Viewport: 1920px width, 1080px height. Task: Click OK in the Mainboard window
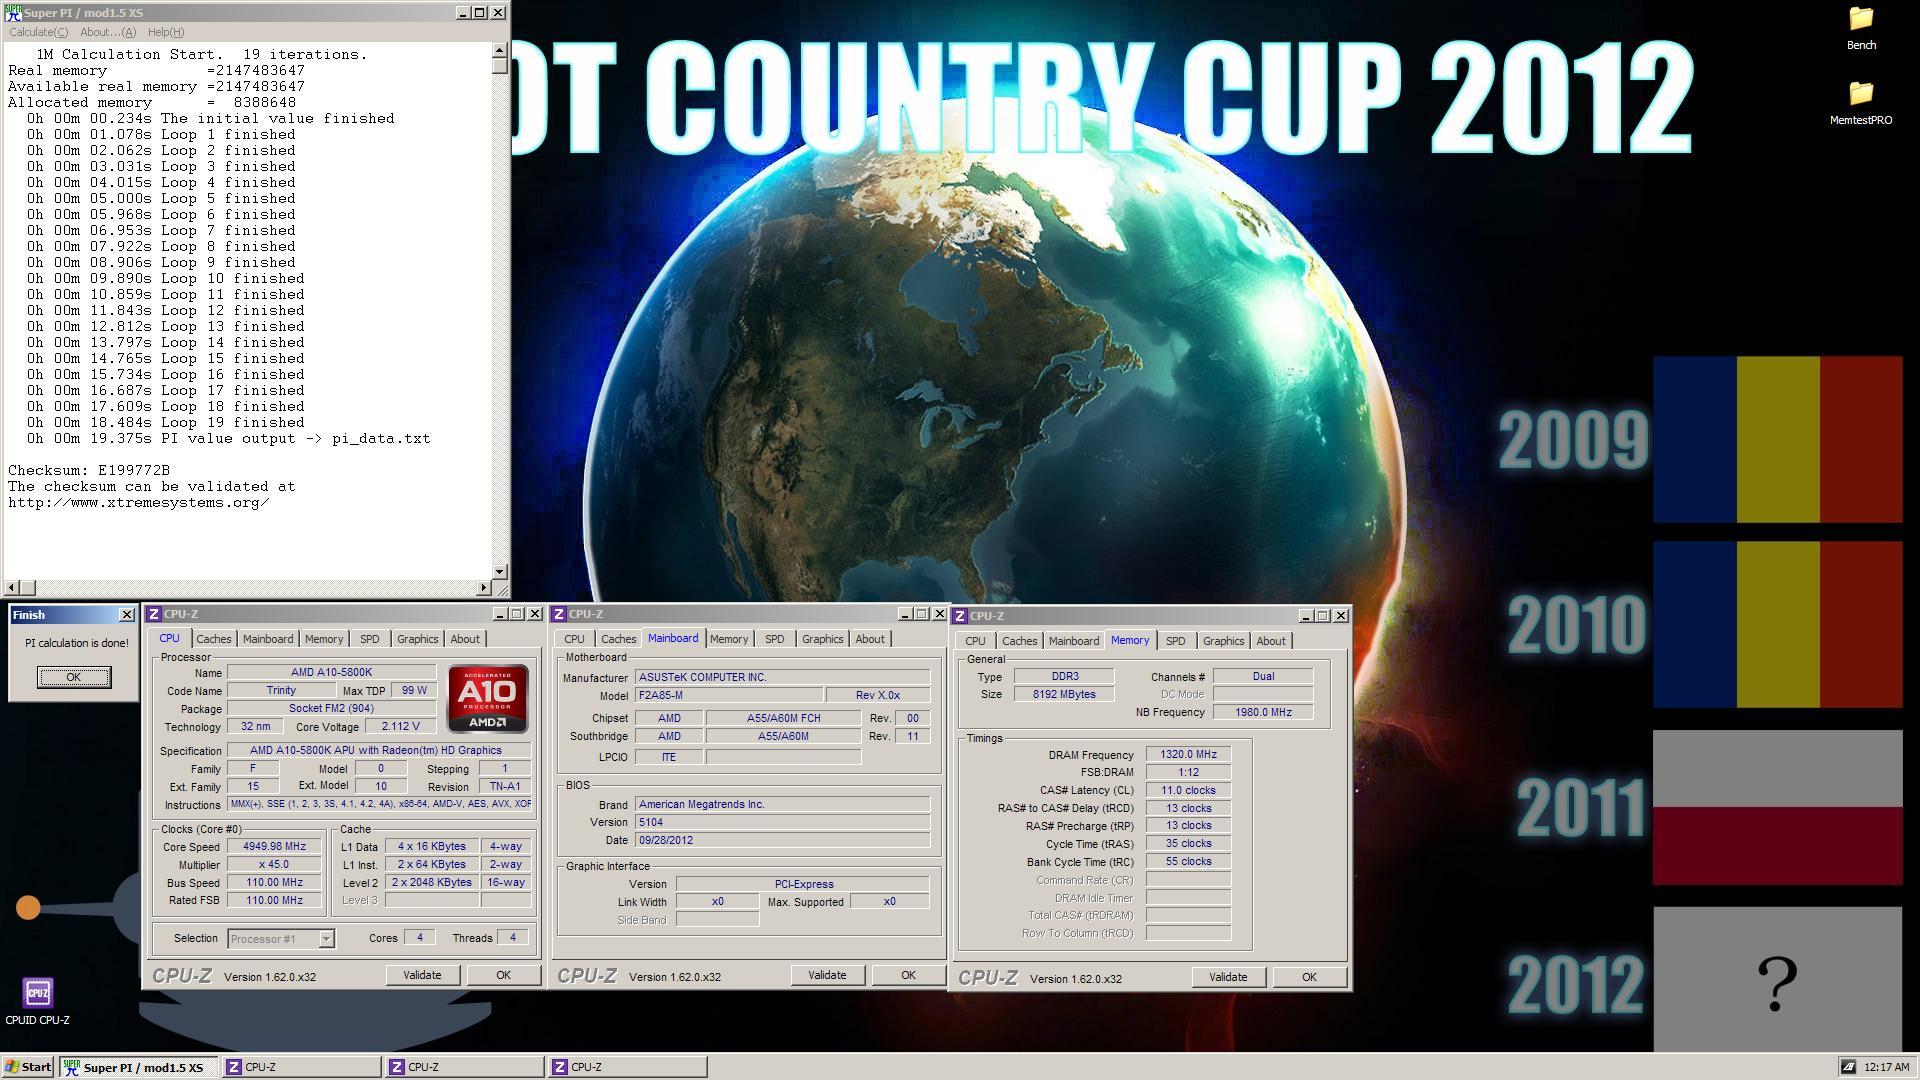[908, 975]
